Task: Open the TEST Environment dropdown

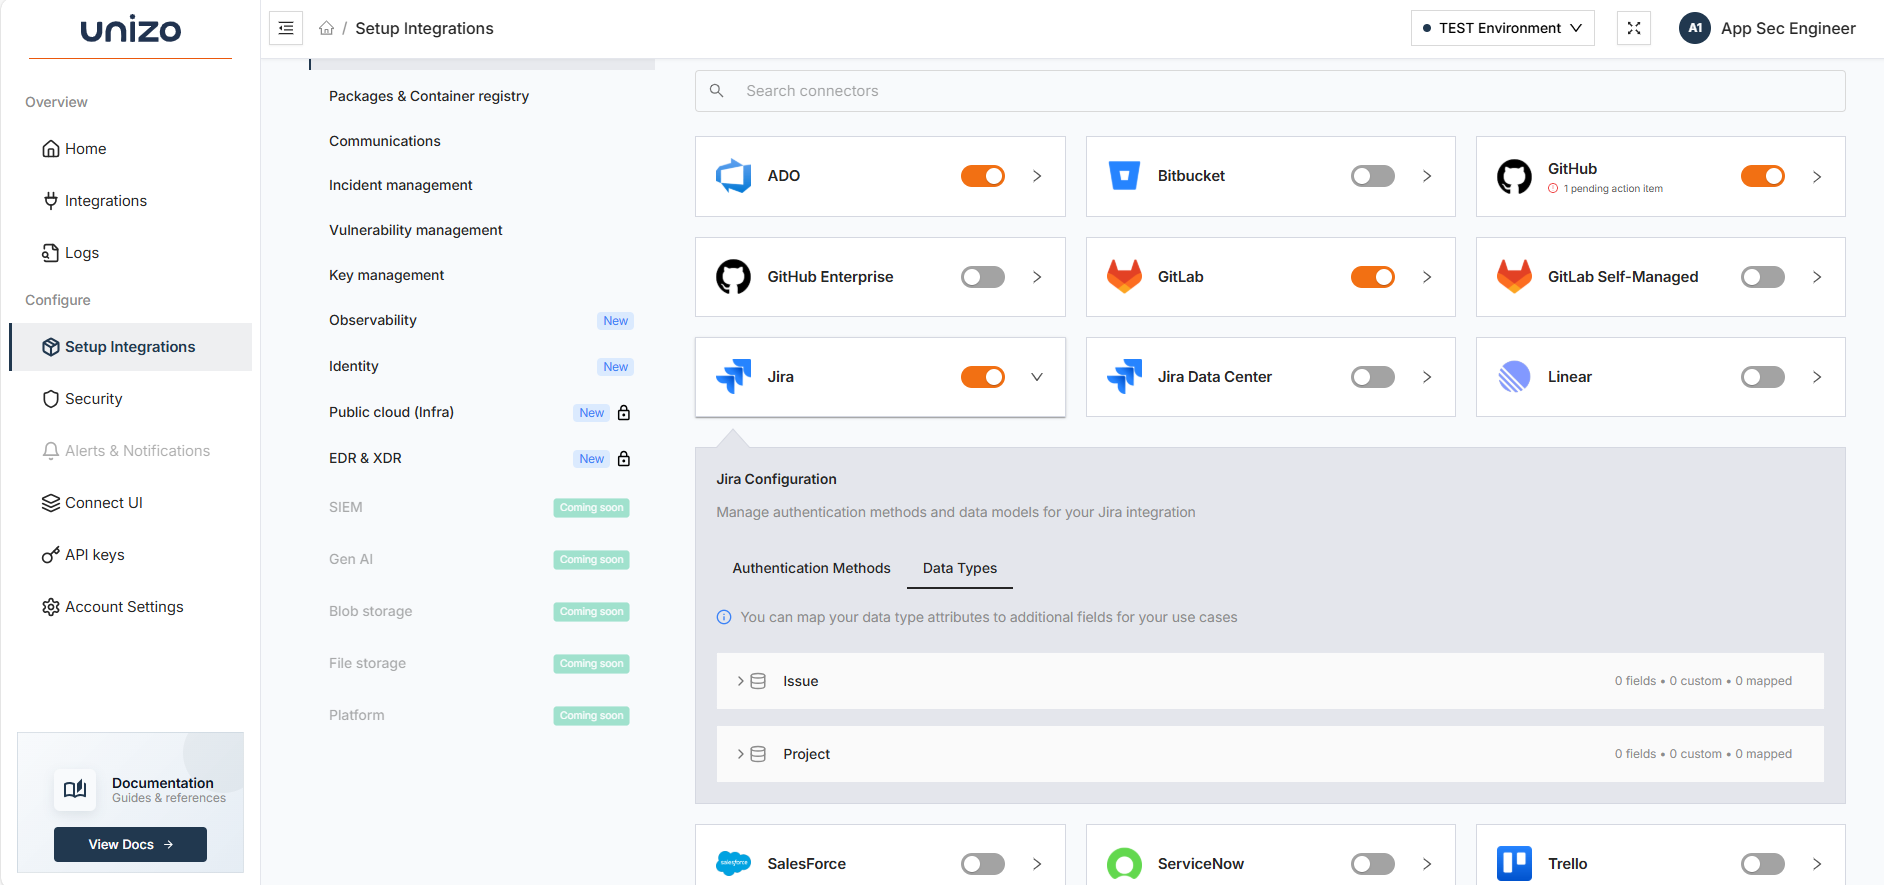Action: tap(1502, 28)
